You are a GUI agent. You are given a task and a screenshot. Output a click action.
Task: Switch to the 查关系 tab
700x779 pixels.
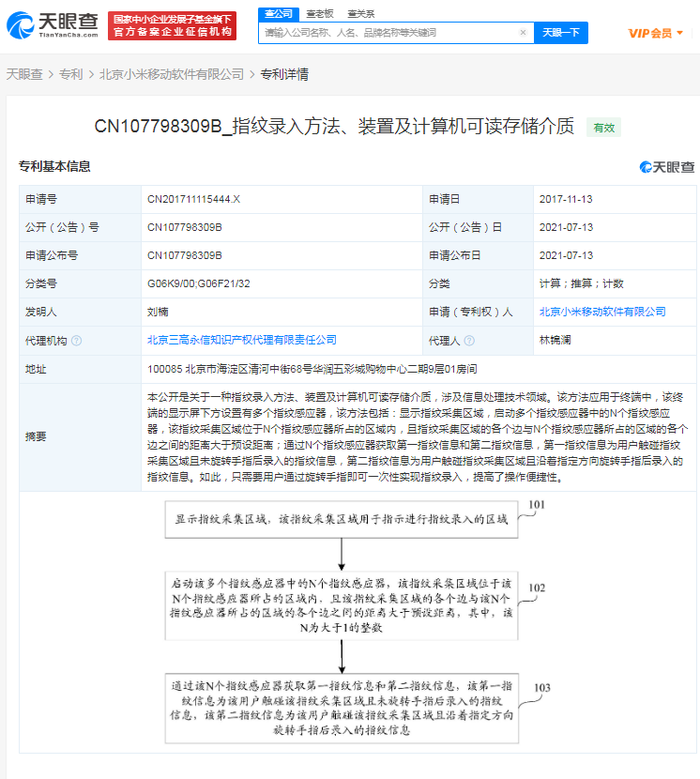pos(361,14)
